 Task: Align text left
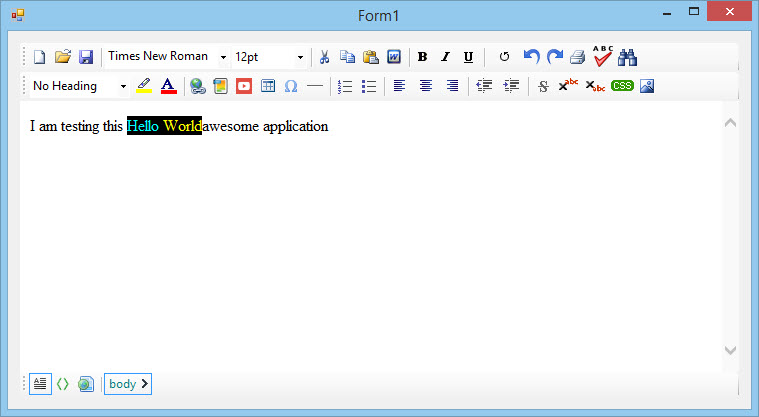[399, 86]
